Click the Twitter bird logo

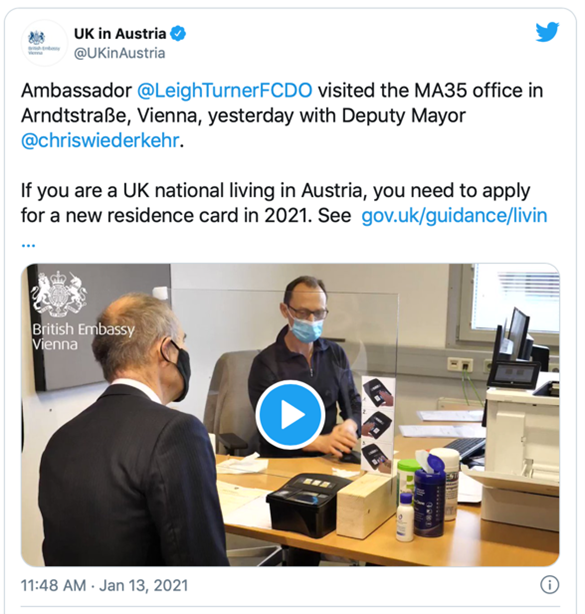(x=547, y=32)
